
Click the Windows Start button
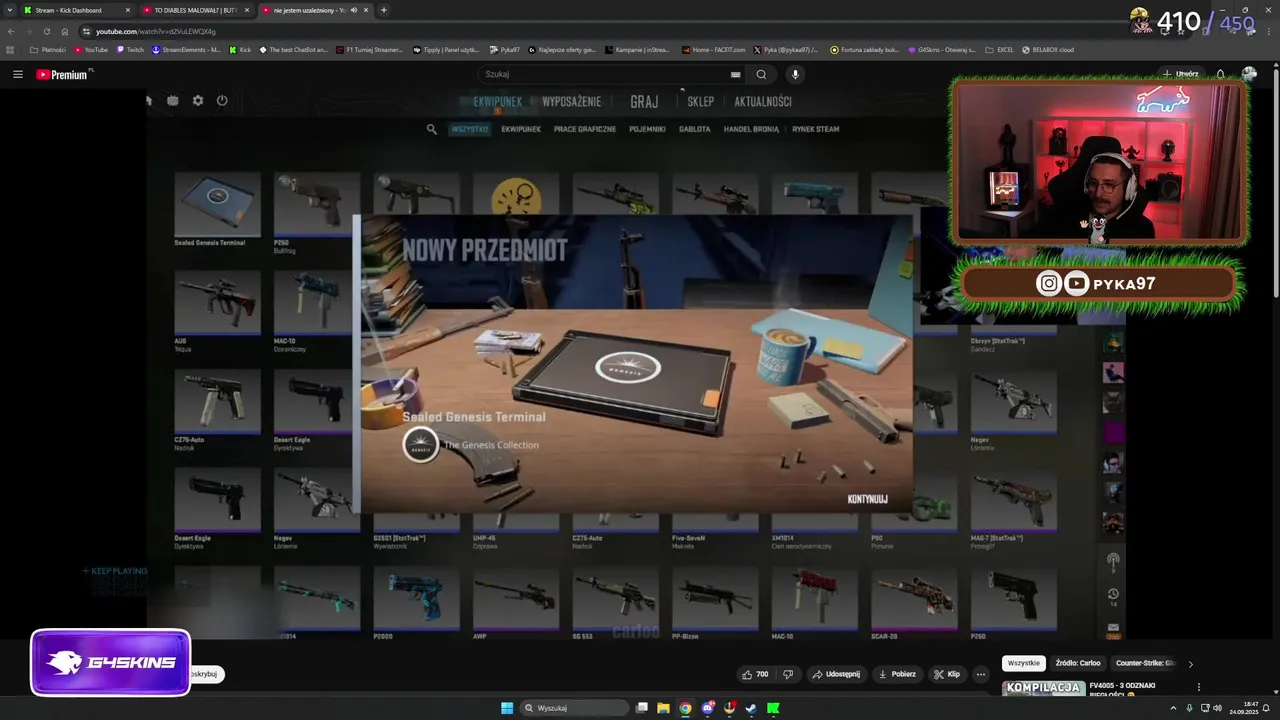[x=507, y=708]
